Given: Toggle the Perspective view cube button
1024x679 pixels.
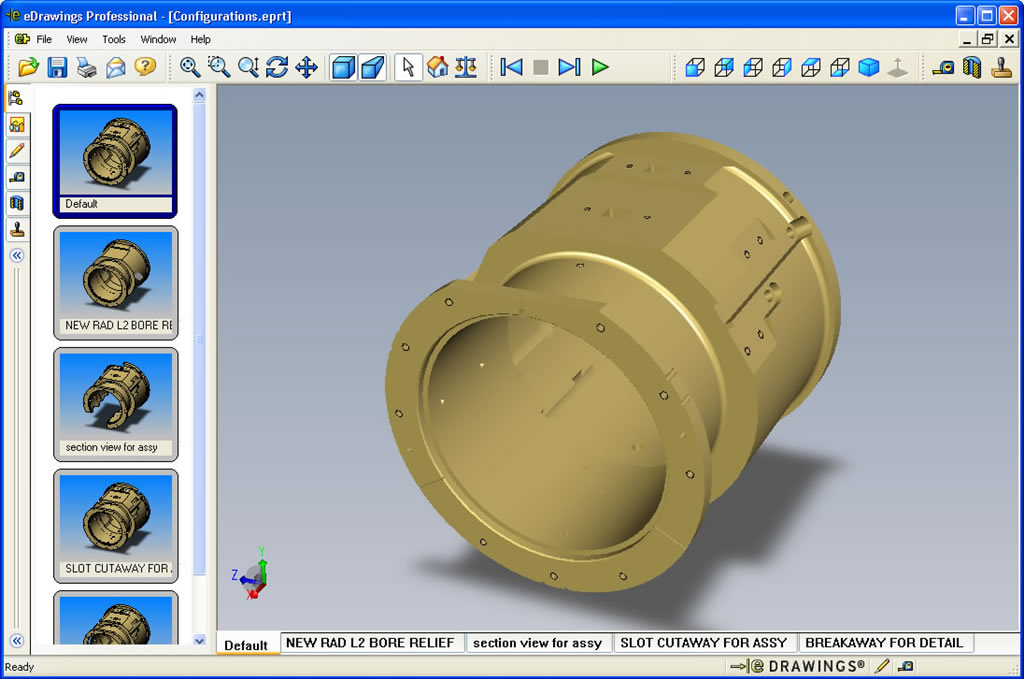Looking at the screenshot, I should (373, 67).
